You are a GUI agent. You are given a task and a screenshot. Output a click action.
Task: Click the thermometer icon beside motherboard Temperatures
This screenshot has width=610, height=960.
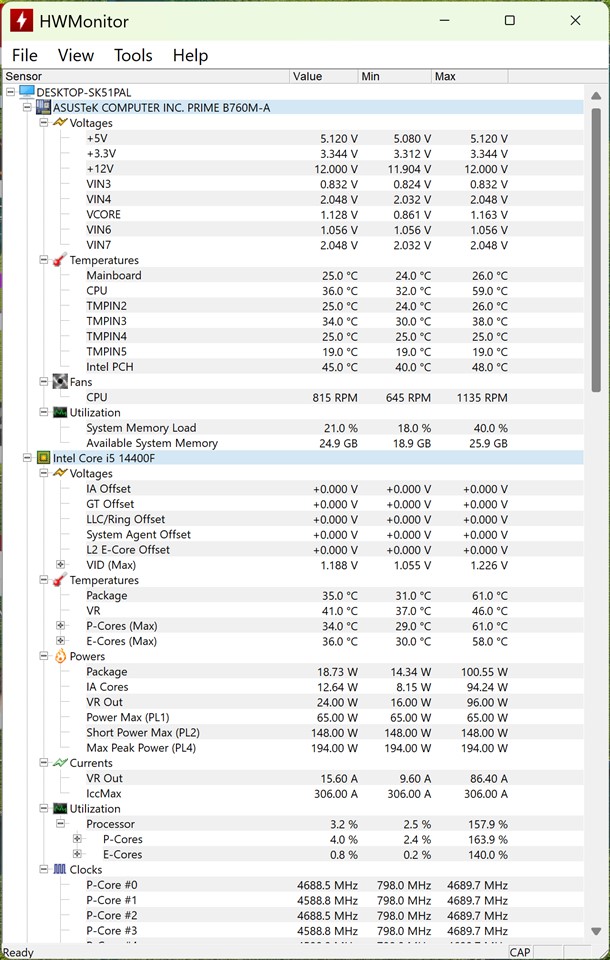pyautogui.click(x=60, y=260)
